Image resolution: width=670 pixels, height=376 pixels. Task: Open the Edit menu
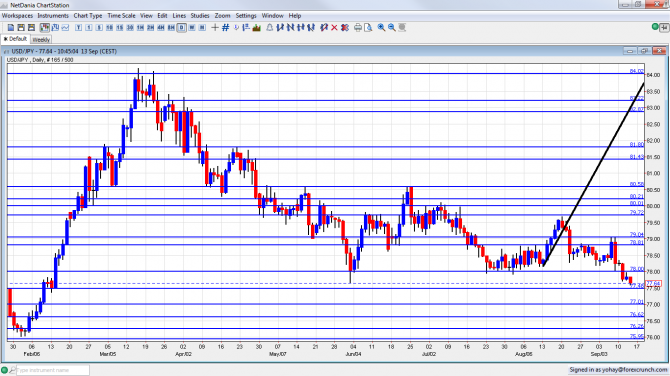coord(162,16)
